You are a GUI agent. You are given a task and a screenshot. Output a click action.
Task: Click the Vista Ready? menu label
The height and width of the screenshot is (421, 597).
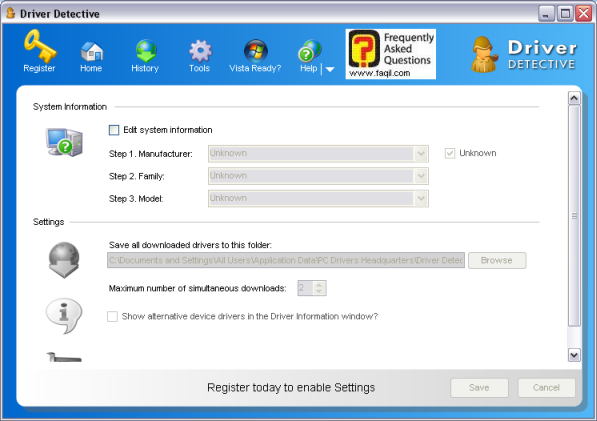pyautogui.click(x=255, y=69)
